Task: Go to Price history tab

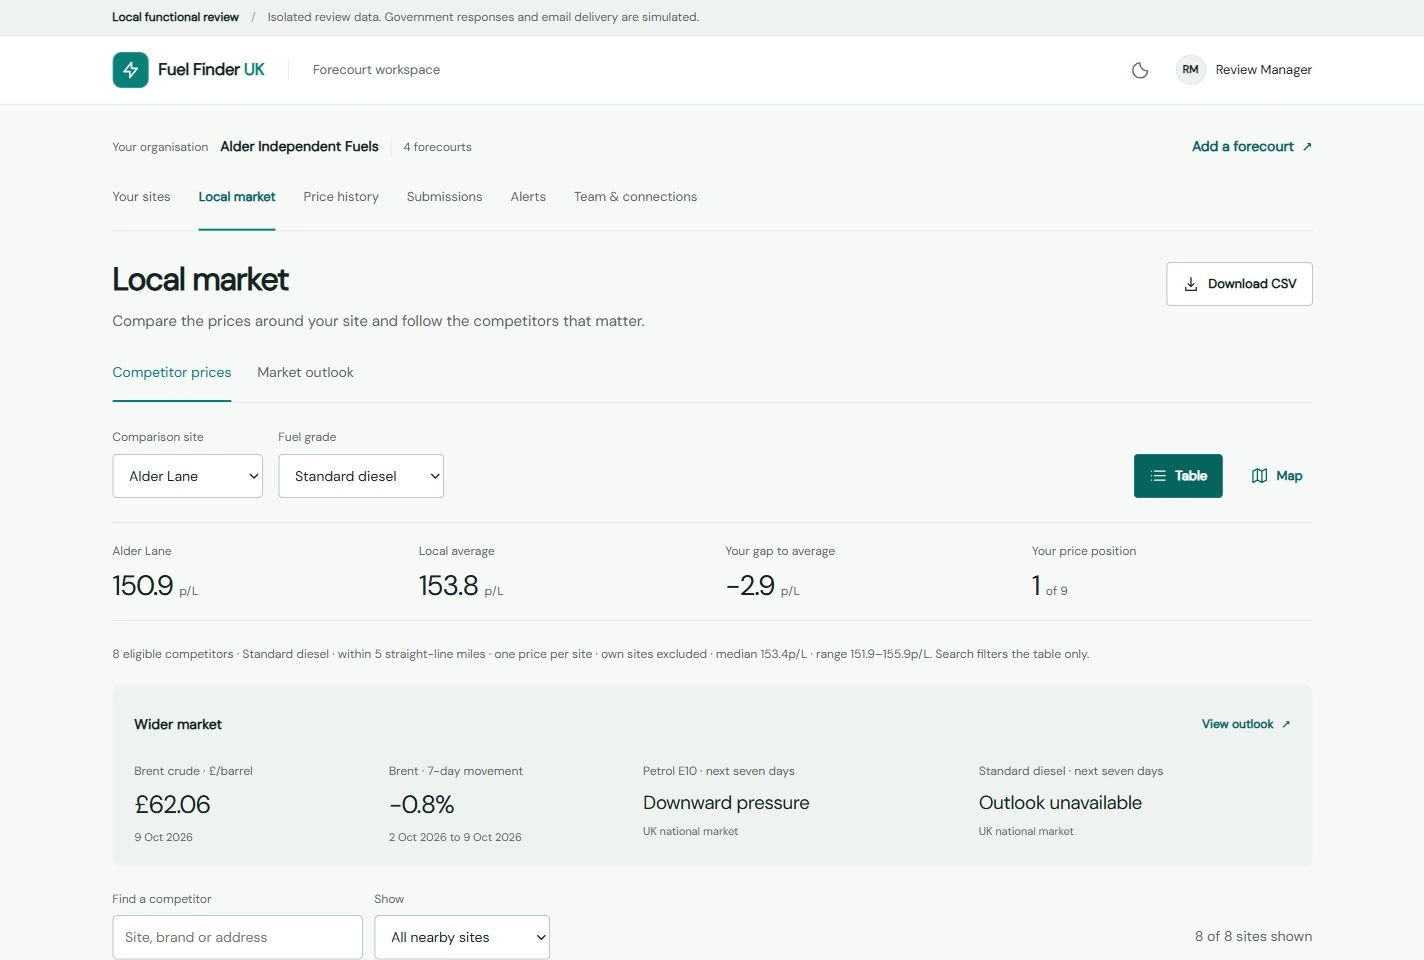Action: click(341, 197)
